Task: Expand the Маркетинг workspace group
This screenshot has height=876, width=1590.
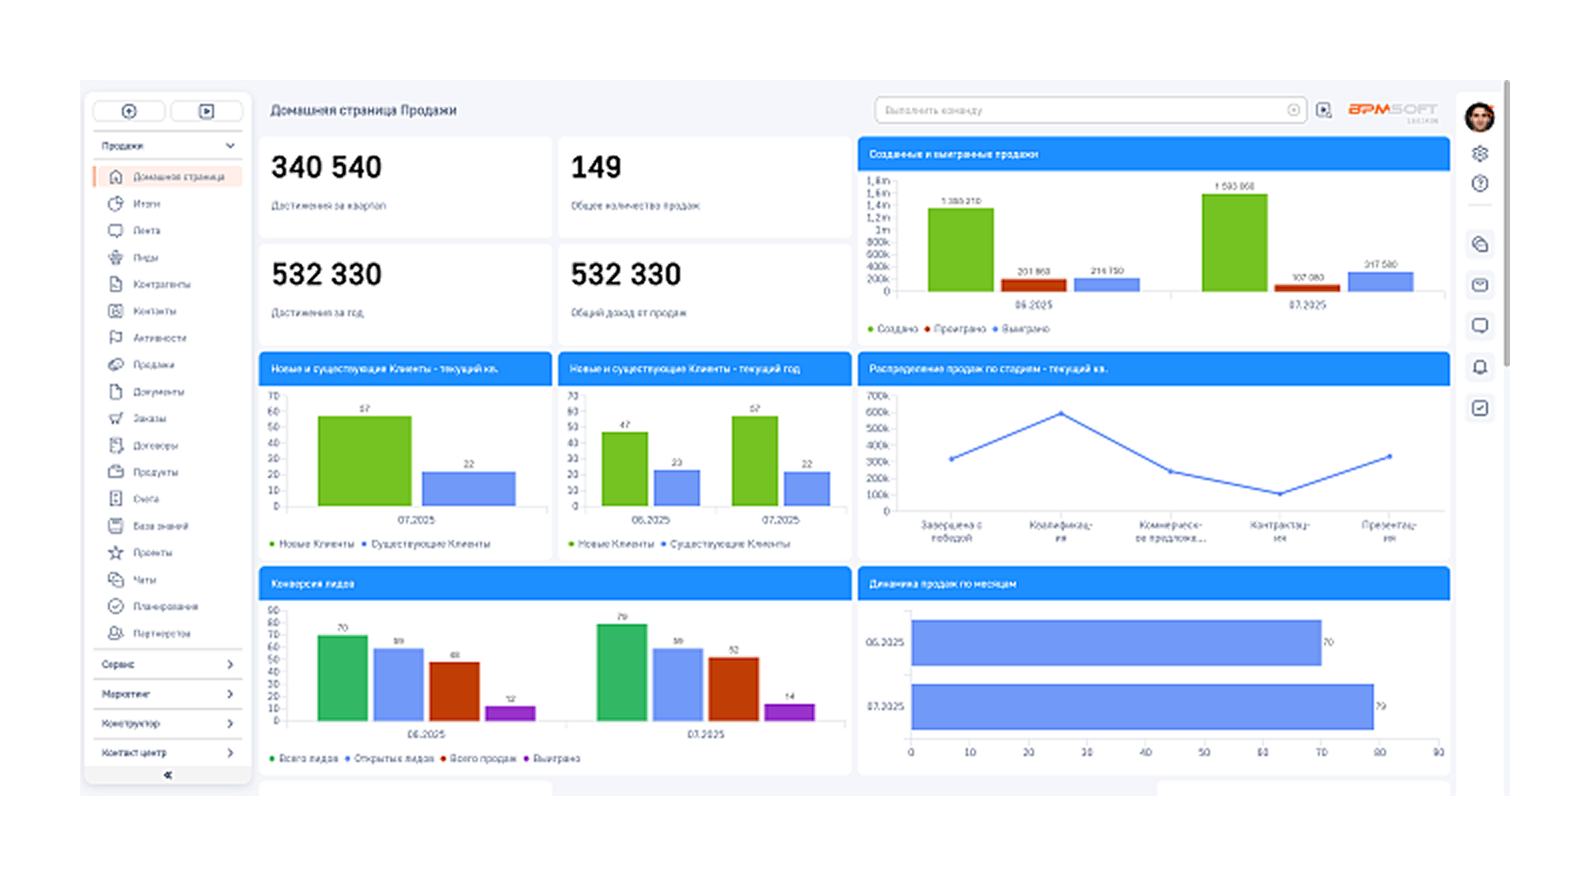Action: coord(168,694)
